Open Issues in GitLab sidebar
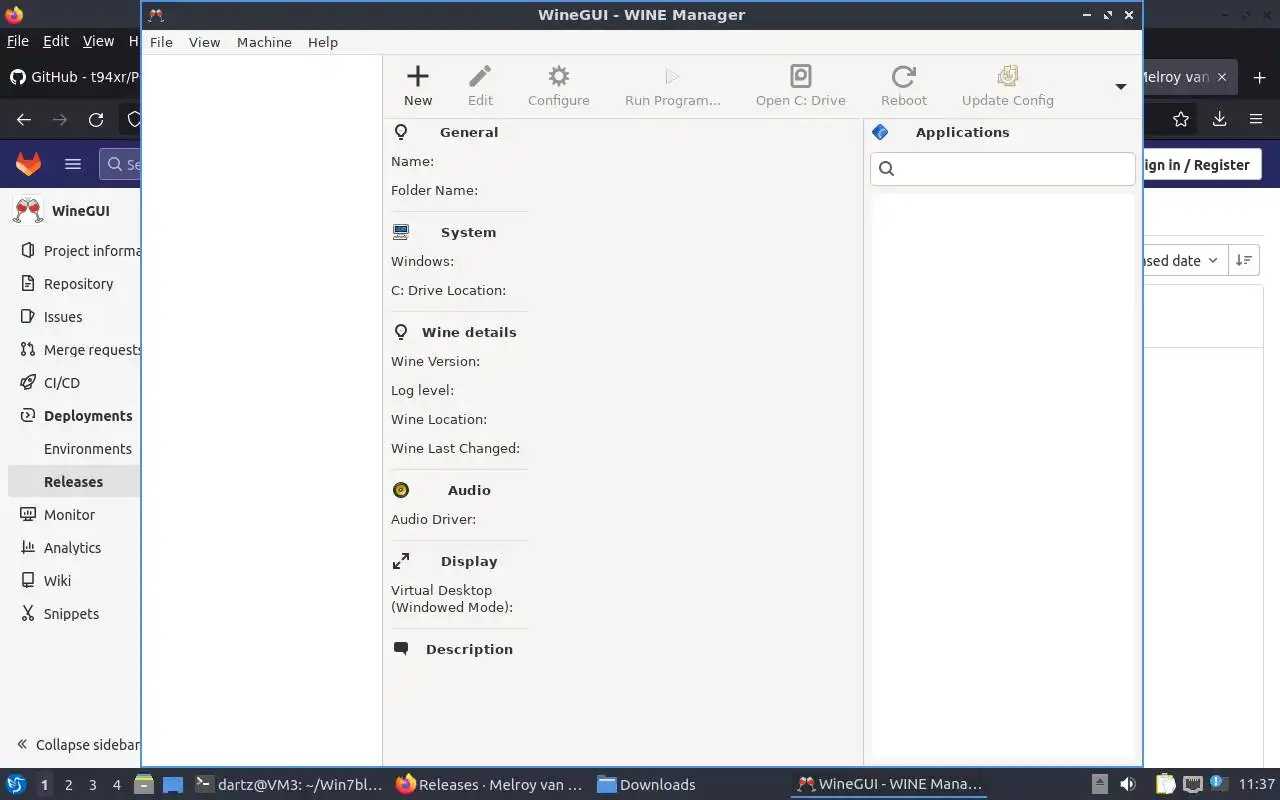Viewport: 1280px width, 800px height. pyautogui.click(x=63, y=317)
